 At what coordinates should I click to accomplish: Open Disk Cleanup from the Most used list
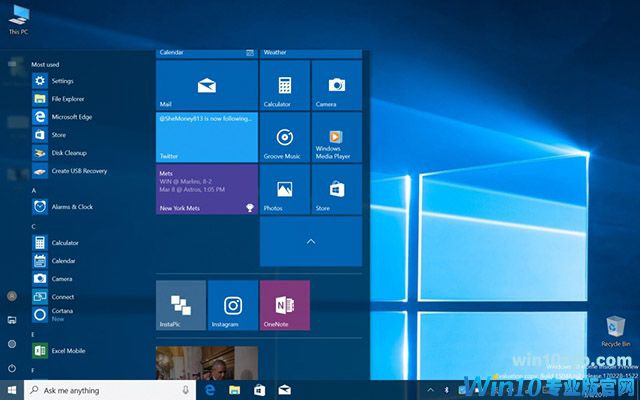(x=69, y=153)
